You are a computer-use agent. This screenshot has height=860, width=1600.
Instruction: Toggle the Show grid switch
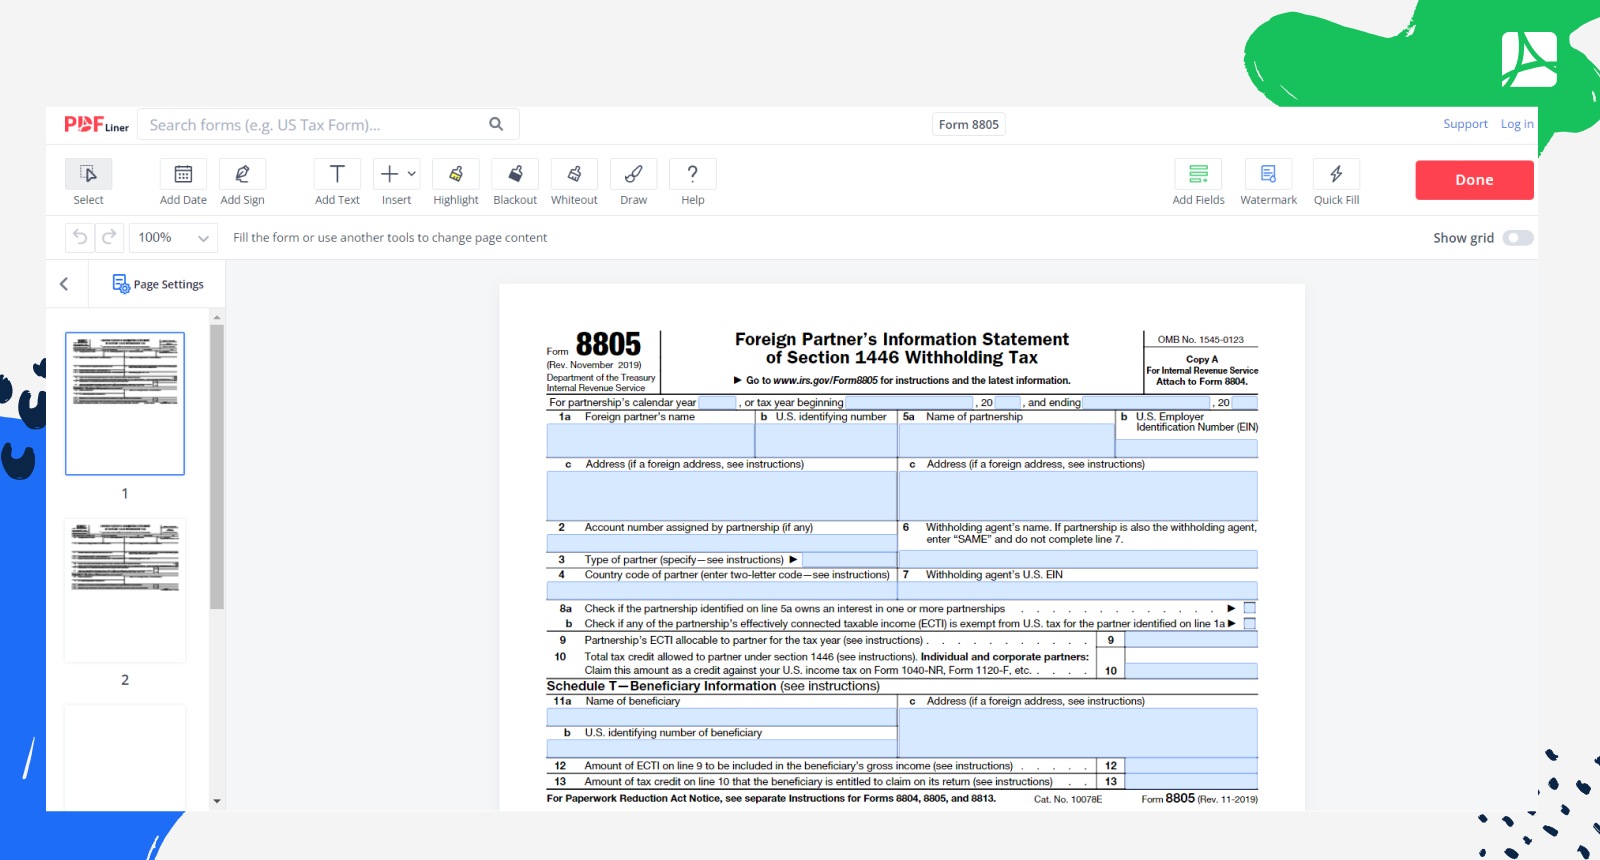1518,237
